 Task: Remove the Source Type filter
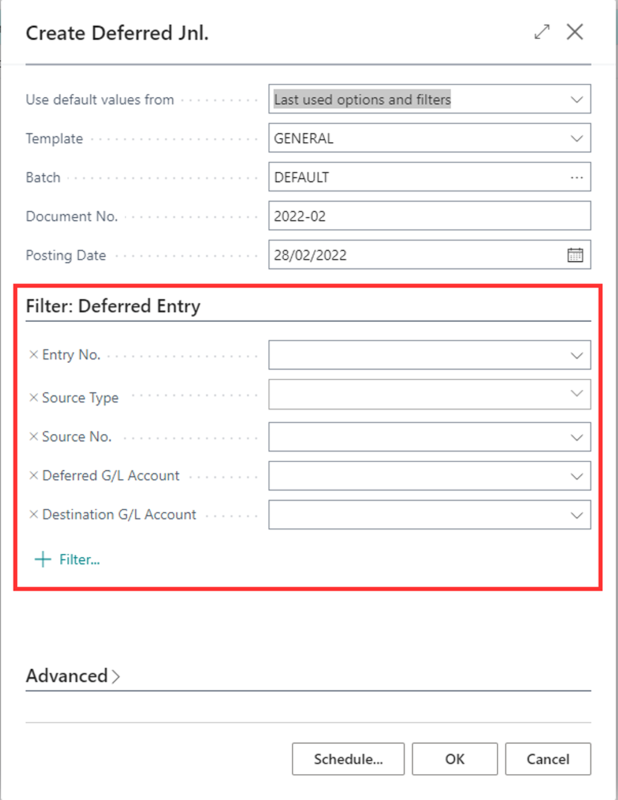click(33, 397)
